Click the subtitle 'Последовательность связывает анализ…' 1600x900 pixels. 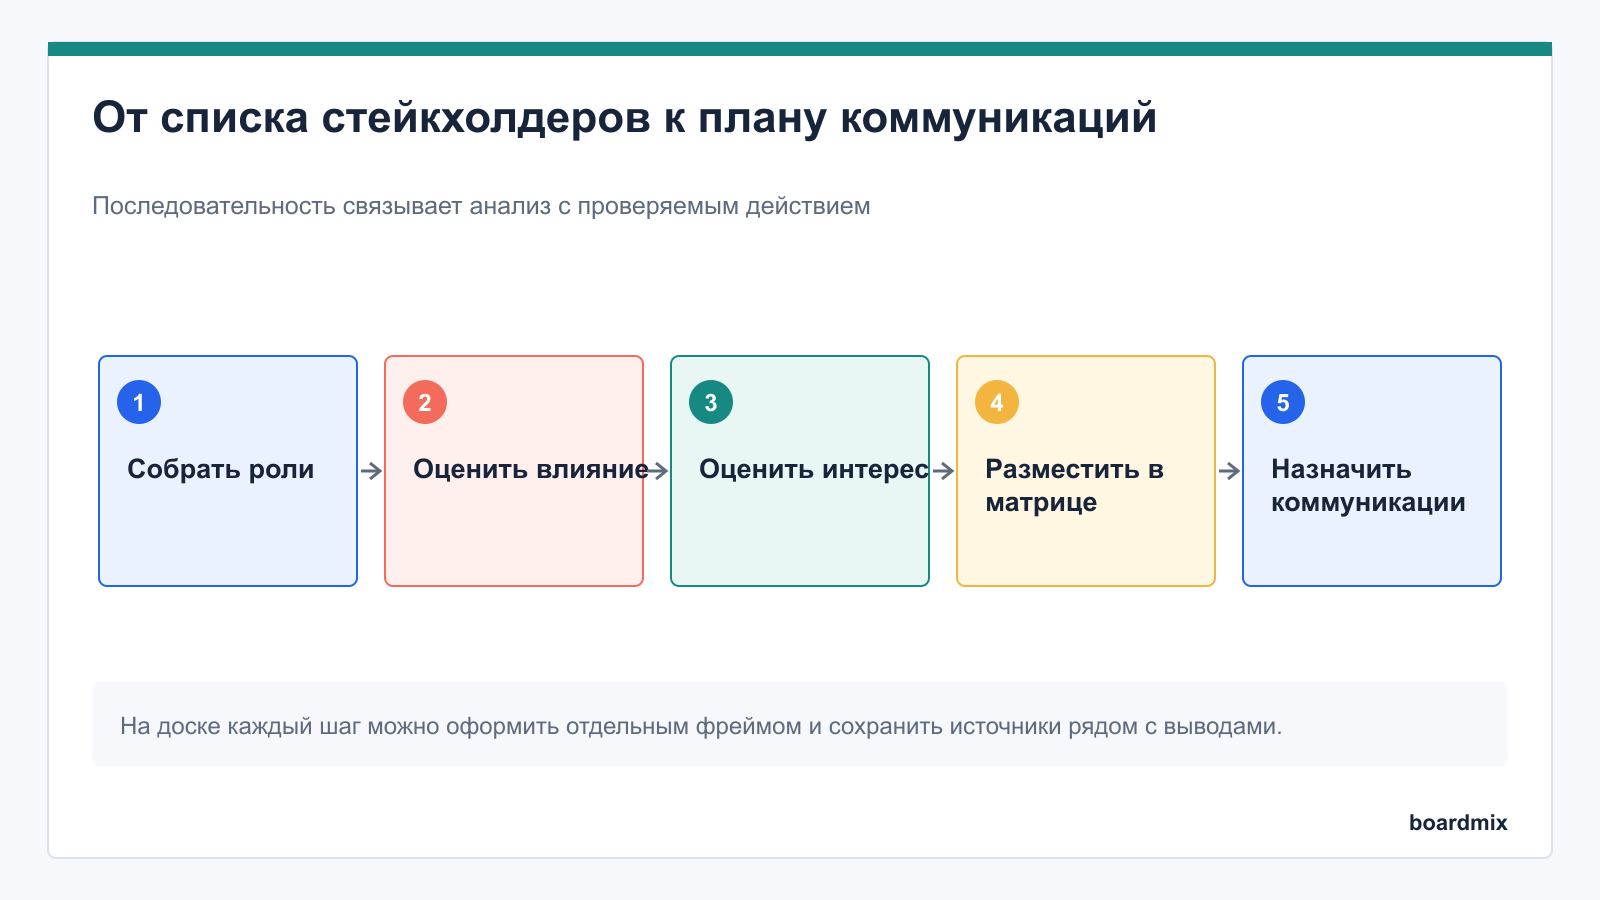click(x=481, y=206)
